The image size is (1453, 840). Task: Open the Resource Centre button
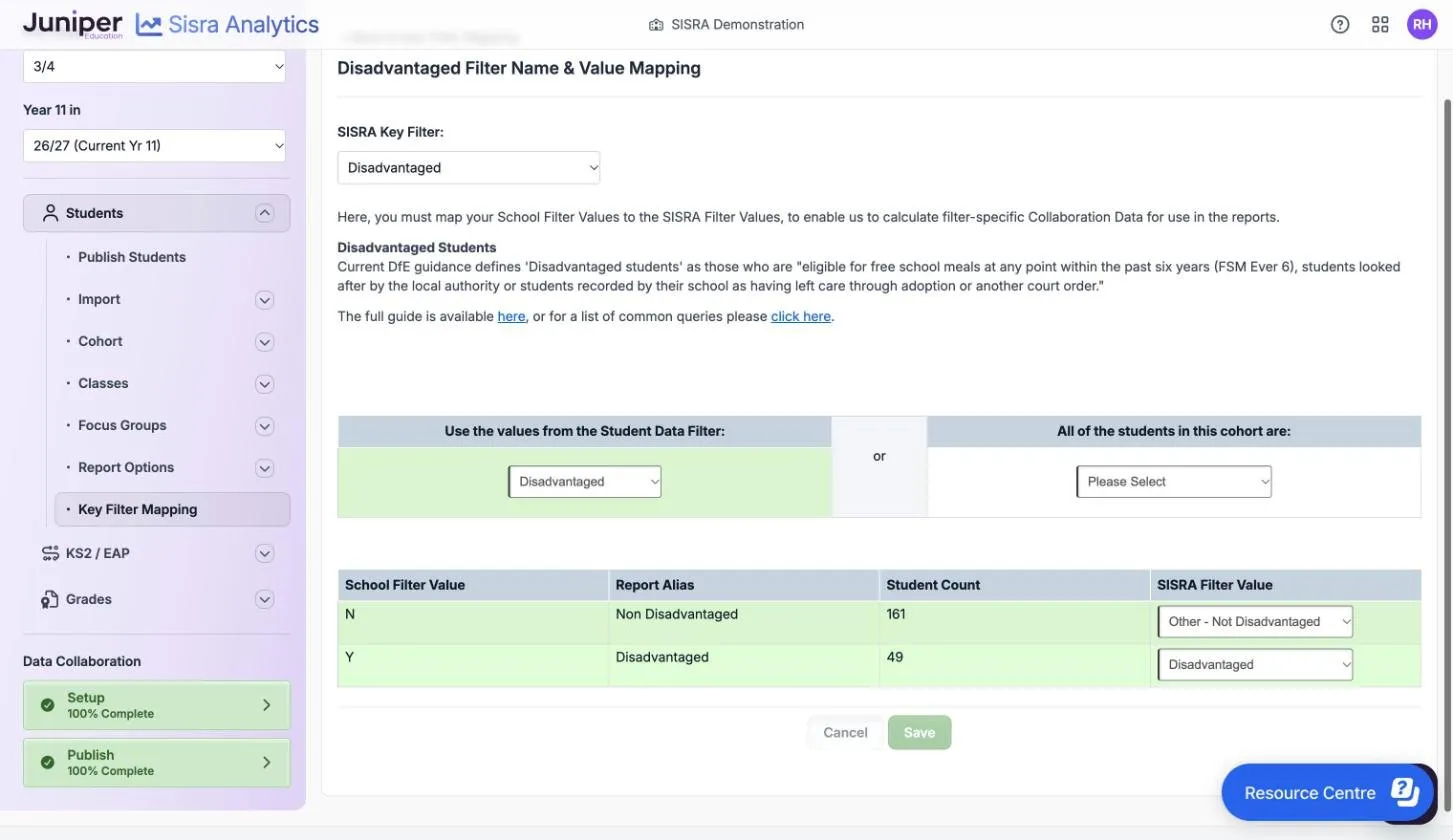[x=1329, y=793]
